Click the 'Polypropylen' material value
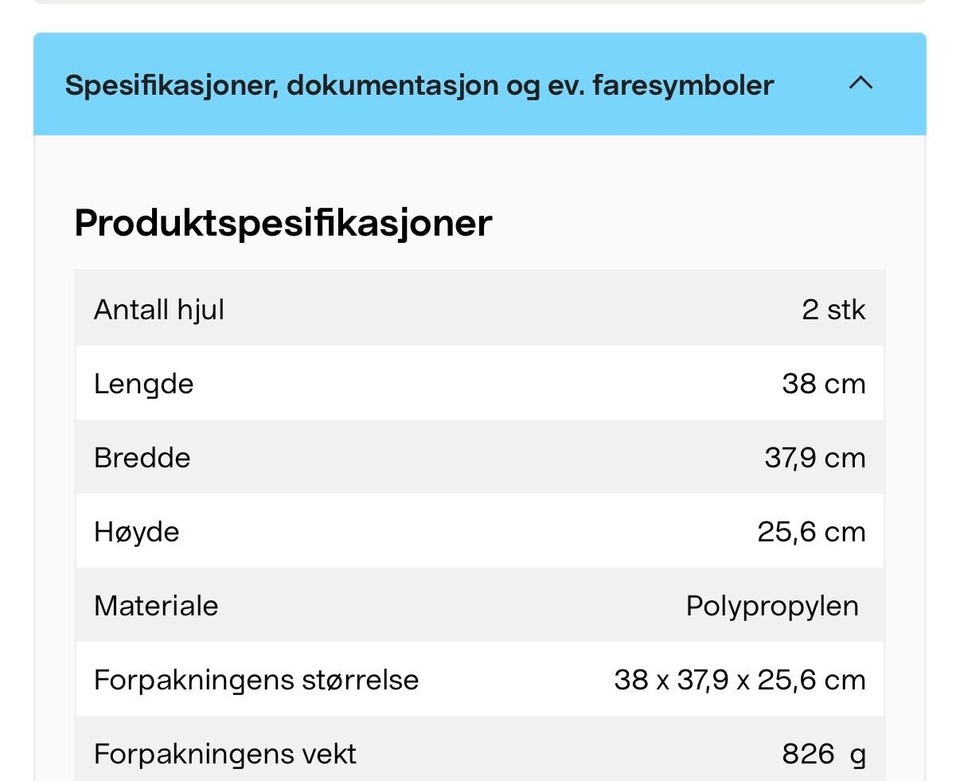This screenshot has height=781, width=960. [x=772, y=606]
